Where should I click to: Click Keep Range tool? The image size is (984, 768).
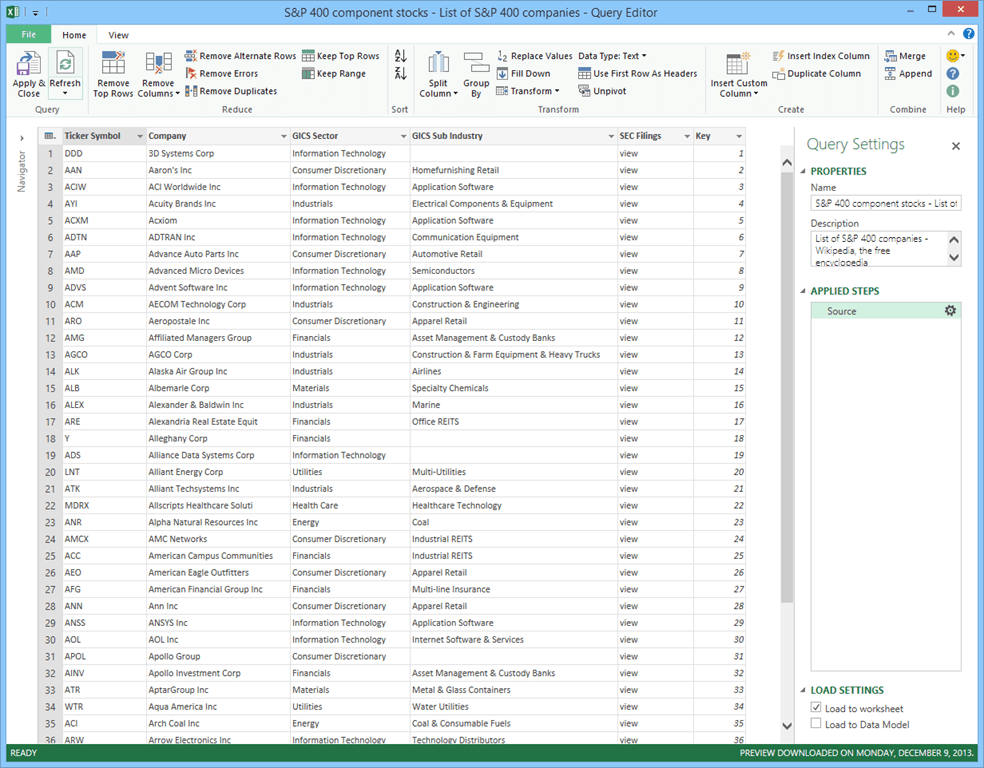334,73
